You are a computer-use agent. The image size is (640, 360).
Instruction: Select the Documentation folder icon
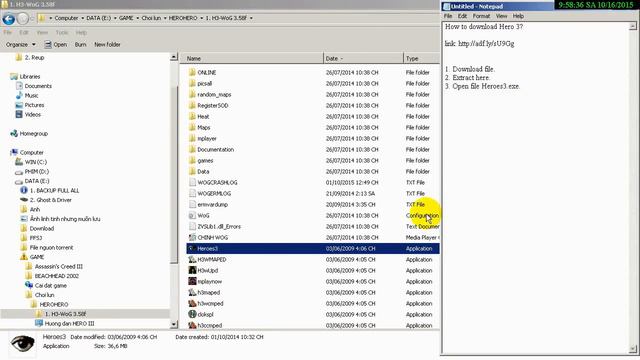192,149
